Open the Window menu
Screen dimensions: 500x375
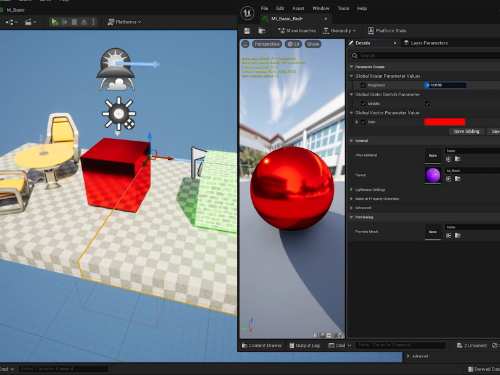321,8
